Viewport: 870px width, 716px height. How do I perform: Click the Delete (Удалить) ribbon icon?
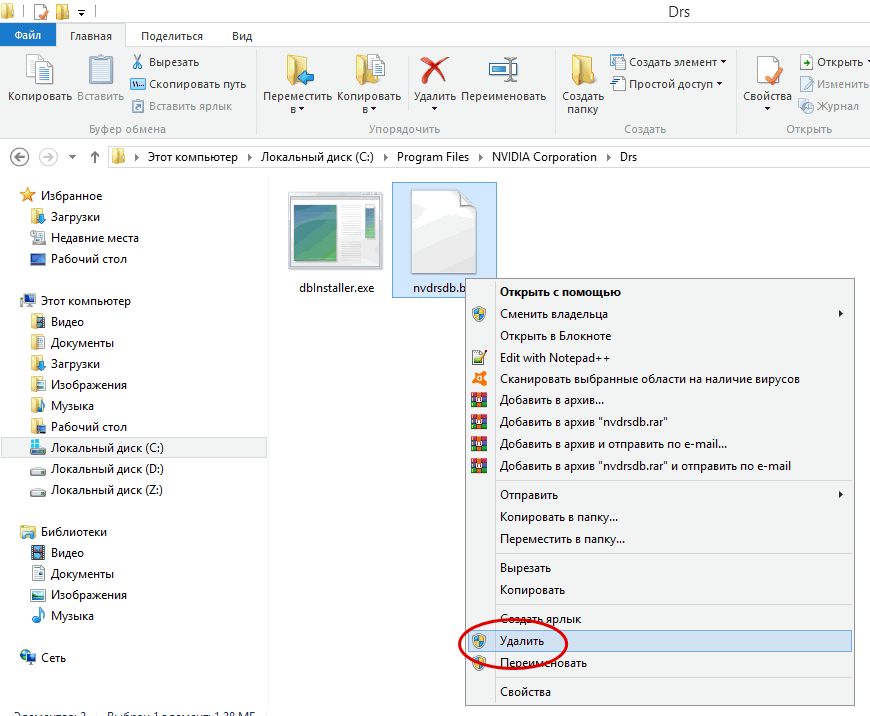click(434, 71)
